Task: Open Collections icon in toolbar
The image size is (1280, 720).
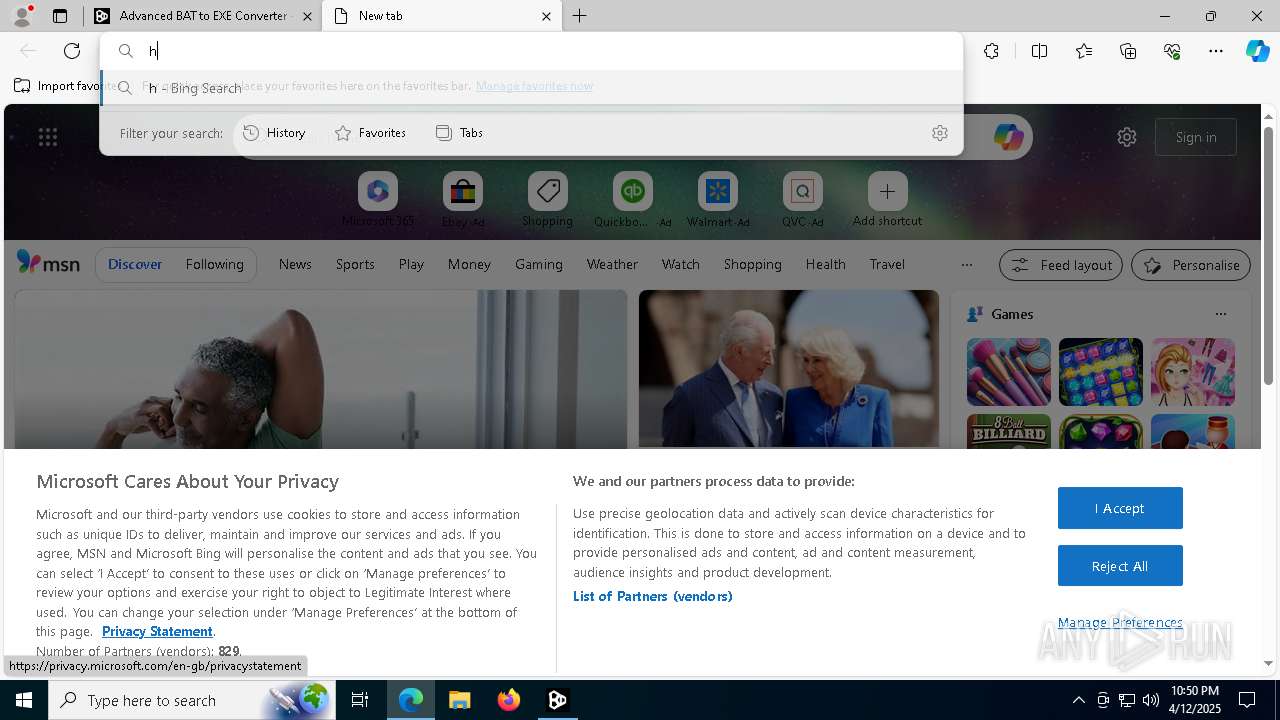Action: coord(1128,51)
